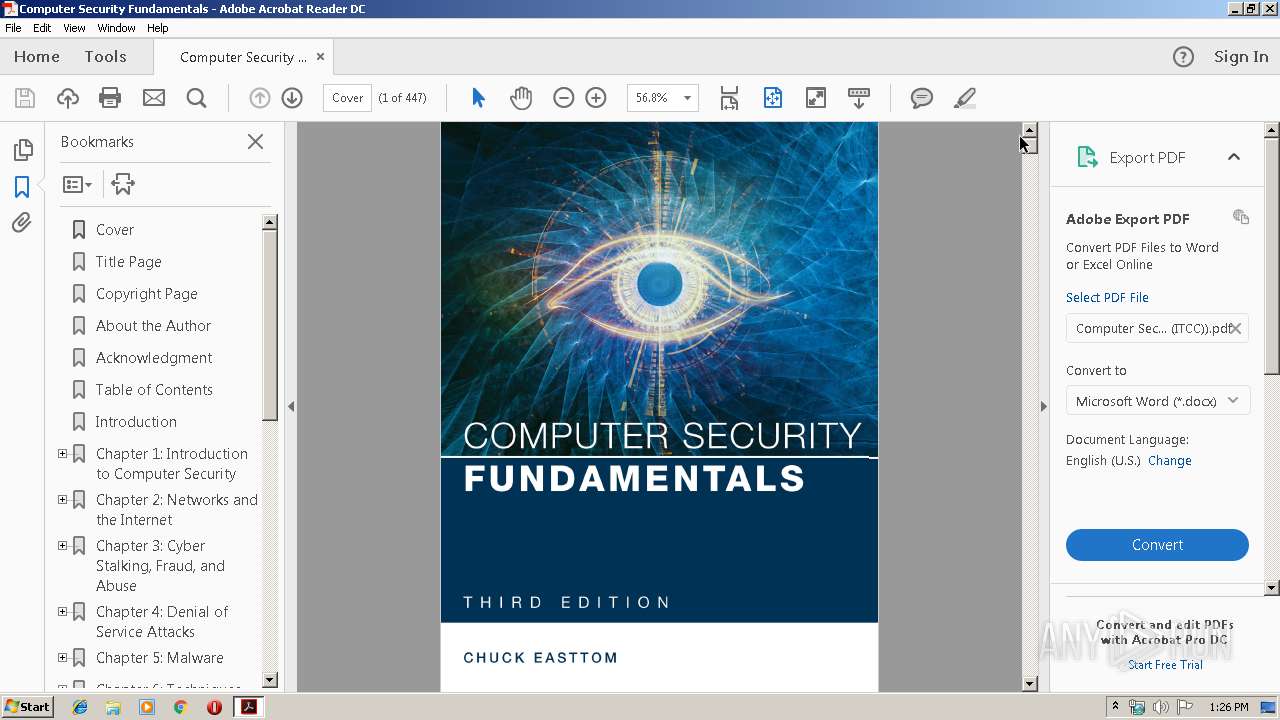Expand Chapter 2 bookmark
The height and width of the screenshot is (720, 1280).
[x=62, y=500]
